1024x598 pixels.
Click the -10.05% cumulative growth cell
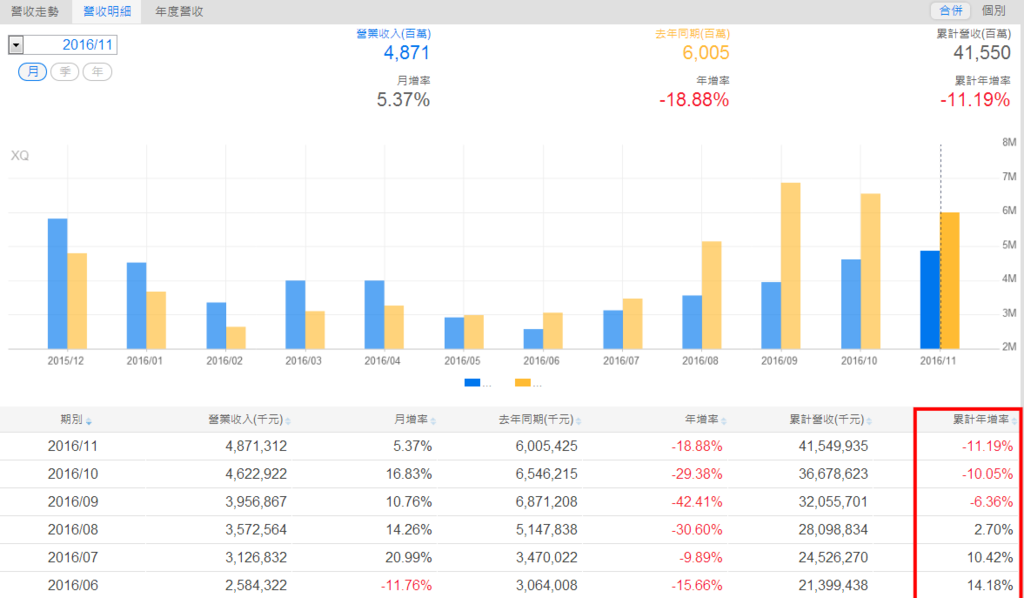pos(988,474)
